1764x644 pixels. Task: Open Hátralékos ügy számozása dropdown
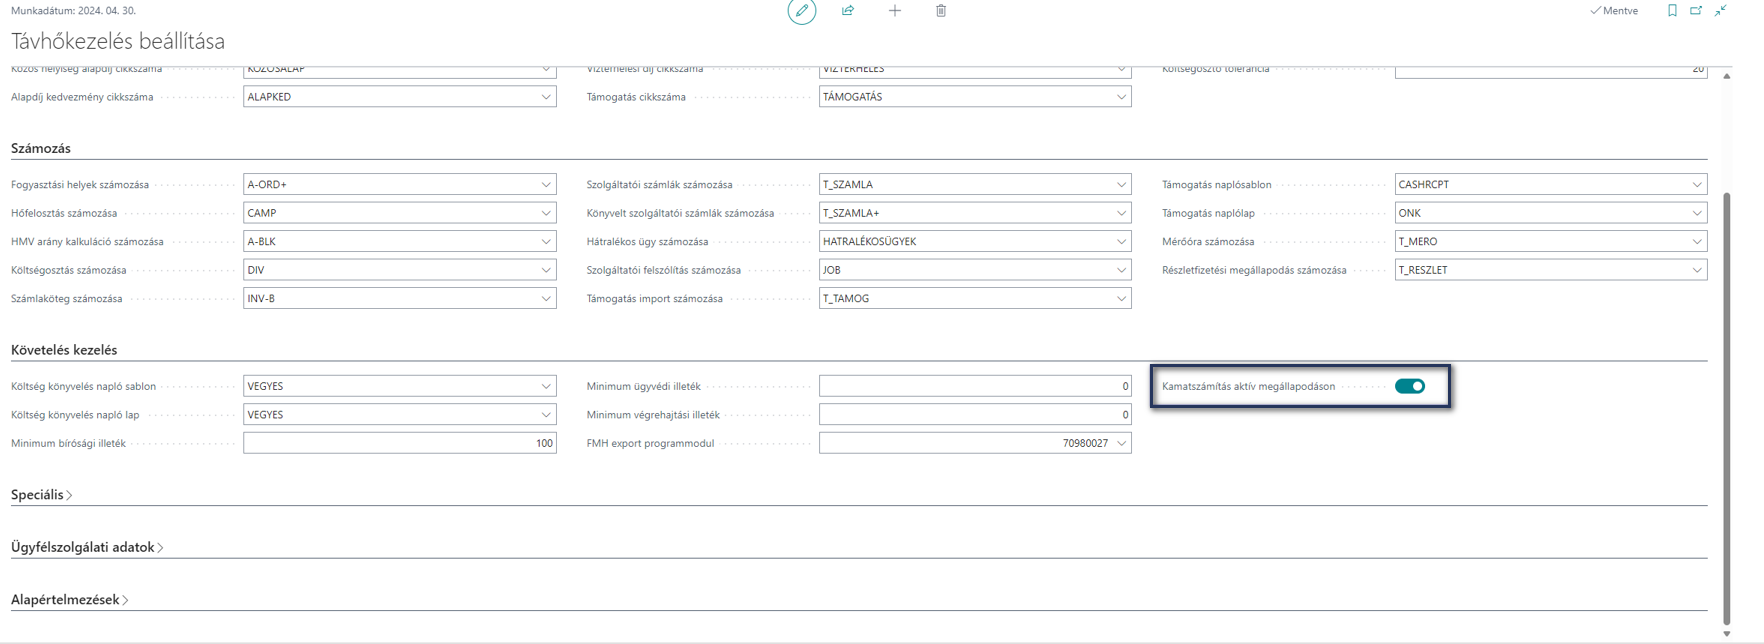click(1121, 242)
